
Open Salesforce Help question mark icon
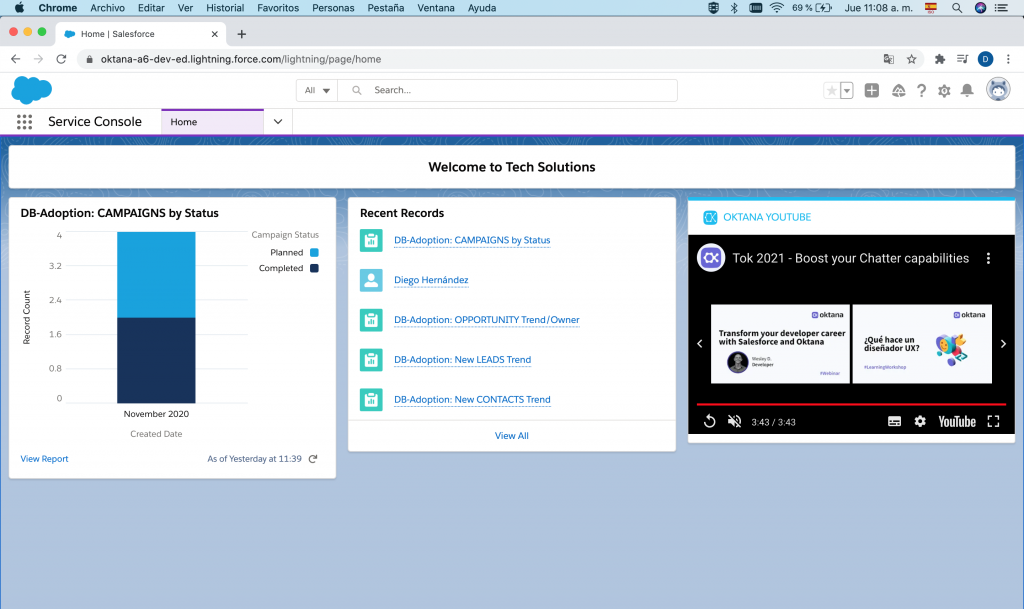(x=921, y=91)
